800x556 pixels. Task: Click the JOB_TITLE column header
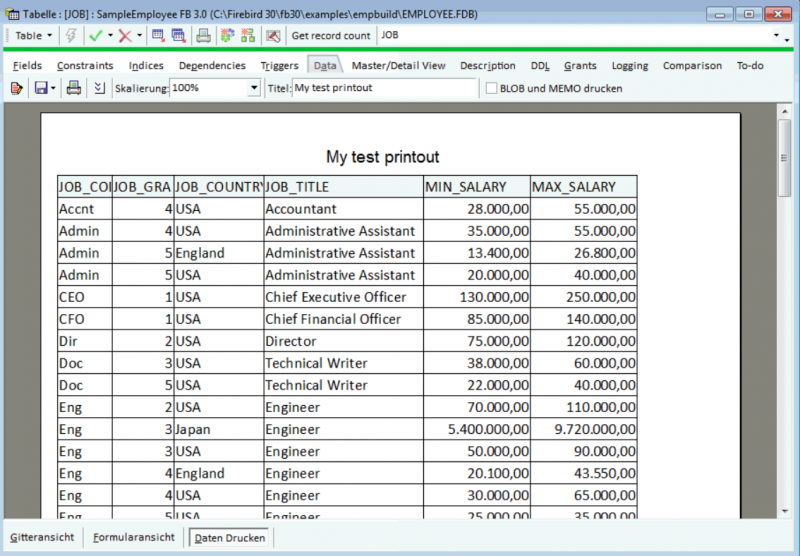pos(343,187)
